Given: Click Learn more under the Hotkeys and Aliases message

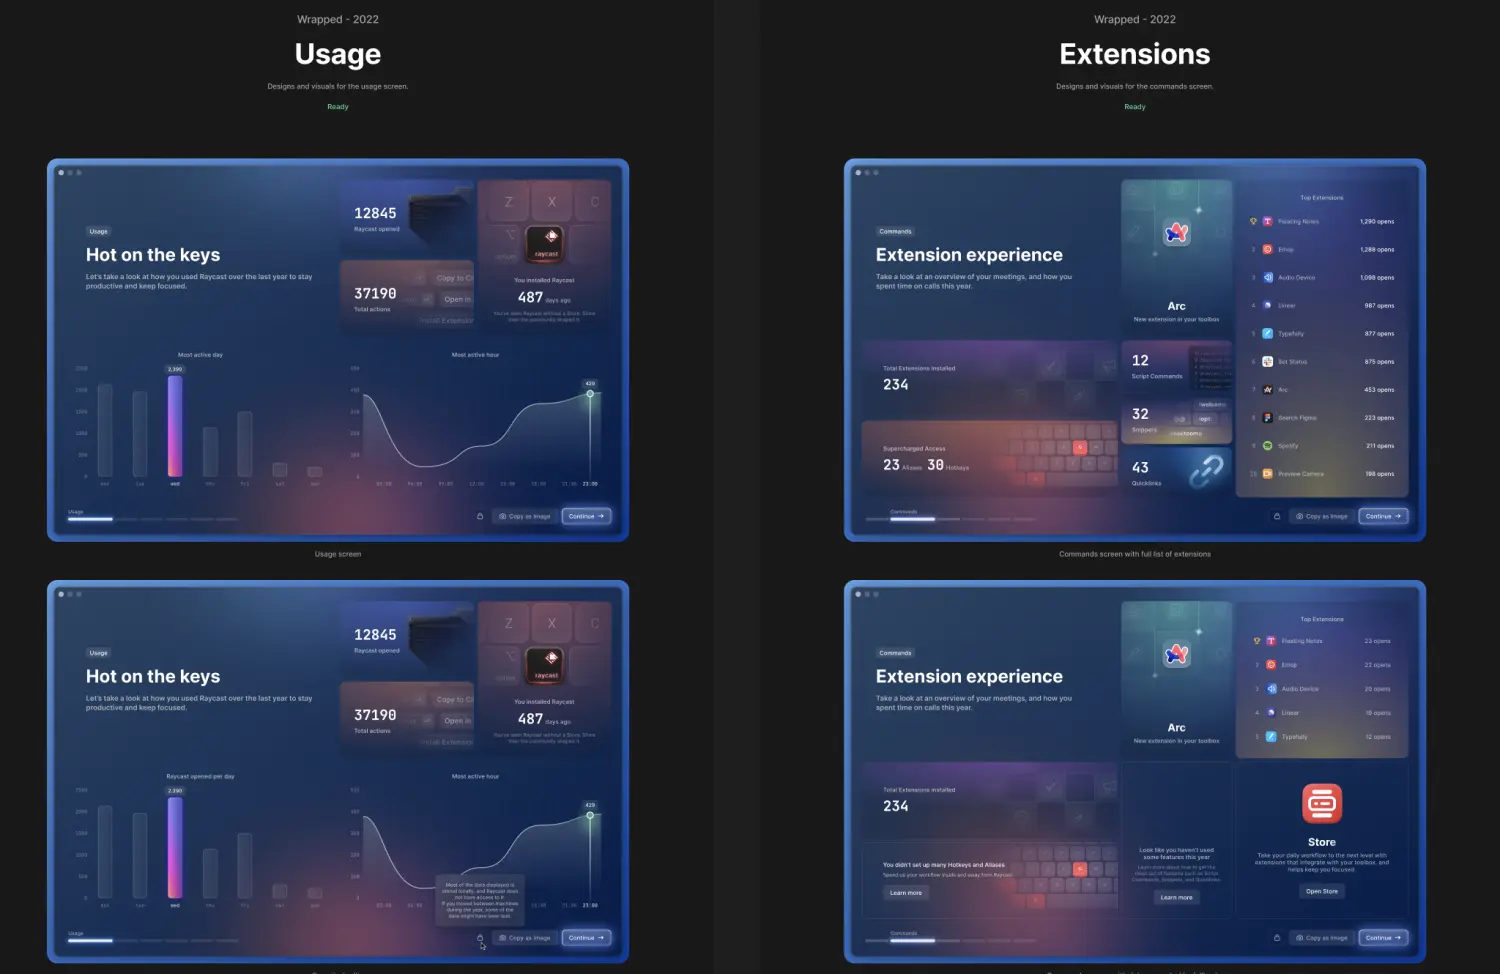Looking at the screenshot, I should point(905,893).
